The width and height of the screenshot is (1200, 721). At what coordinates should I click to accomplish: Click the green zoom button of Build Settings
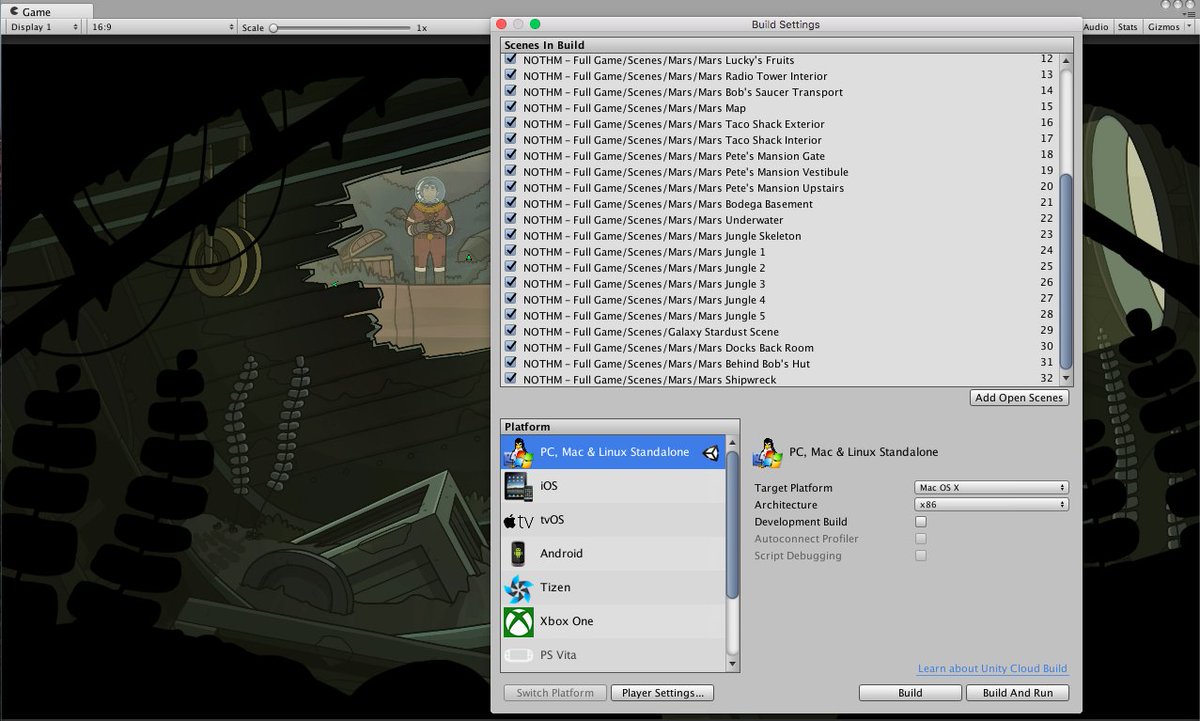(x=535, y=24)
